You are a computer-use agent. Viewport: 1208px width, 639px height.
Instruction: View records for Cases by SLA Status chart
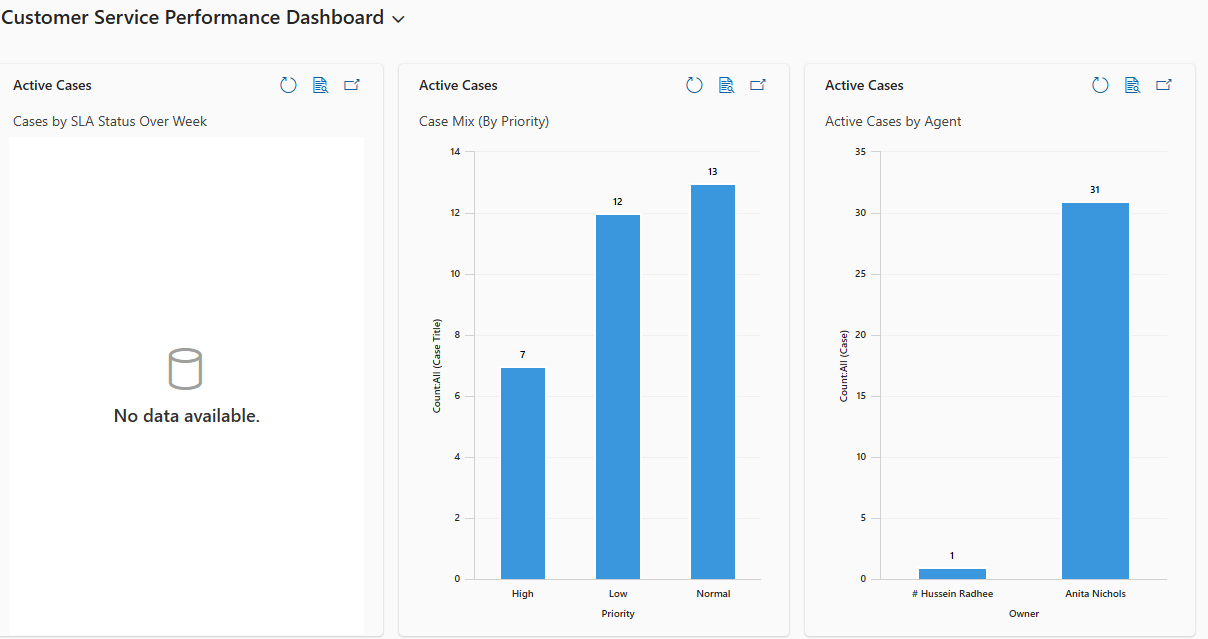tap(320, 86)
